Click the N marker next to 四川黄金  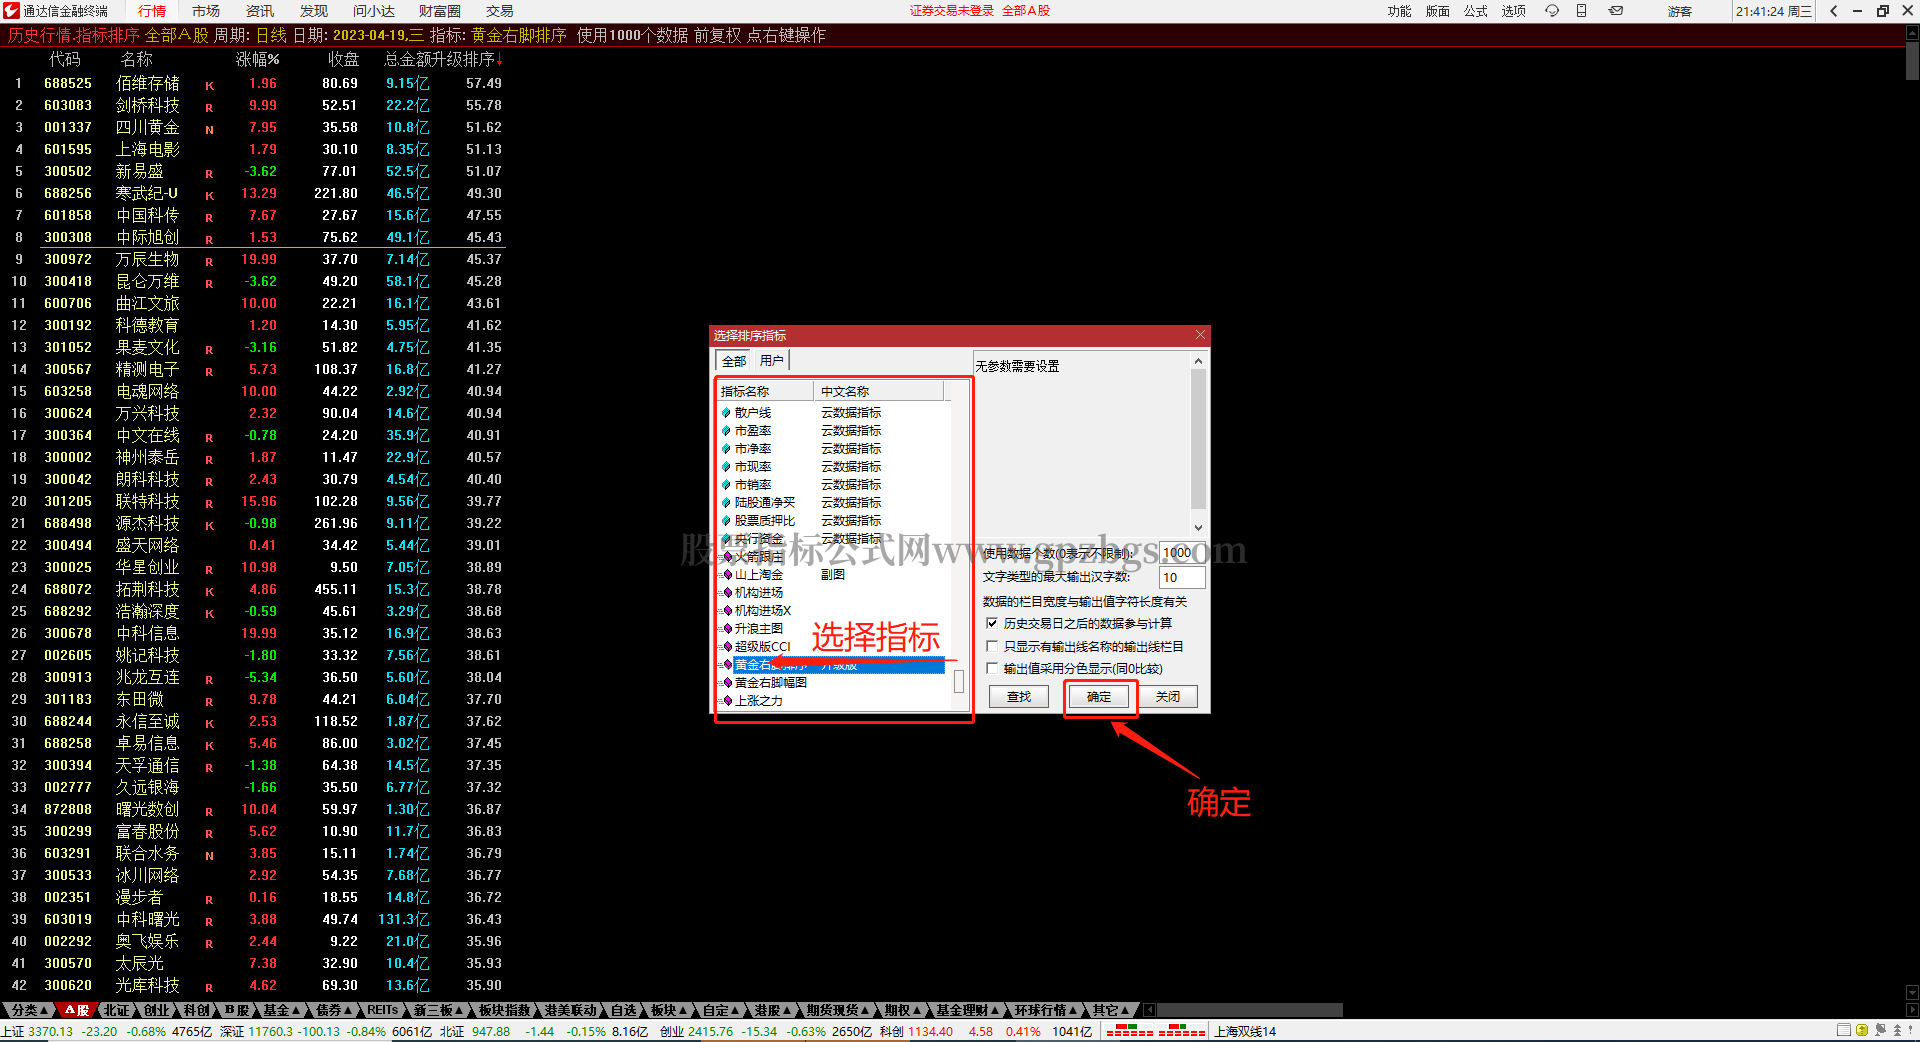pyautogui.click(x=209, y=129)
